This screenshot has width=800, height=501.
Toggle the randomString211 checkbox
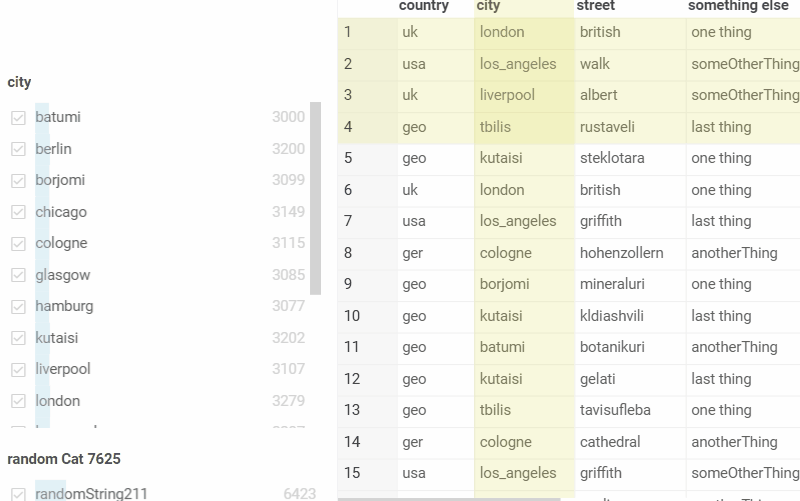(18, 493)
